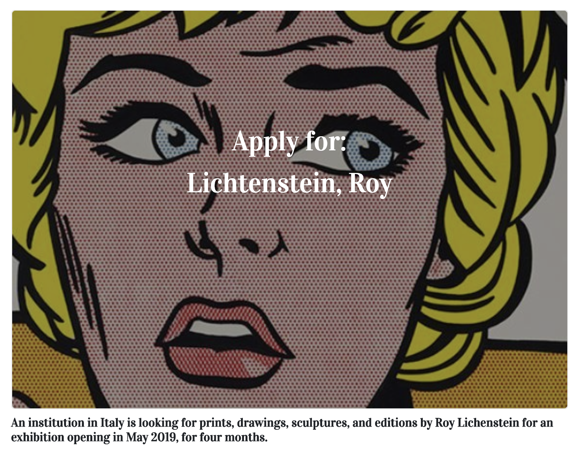Click the yellow hair on the left side
The height and width of the screenshot is (460, 581).
[x=37, y=148]
